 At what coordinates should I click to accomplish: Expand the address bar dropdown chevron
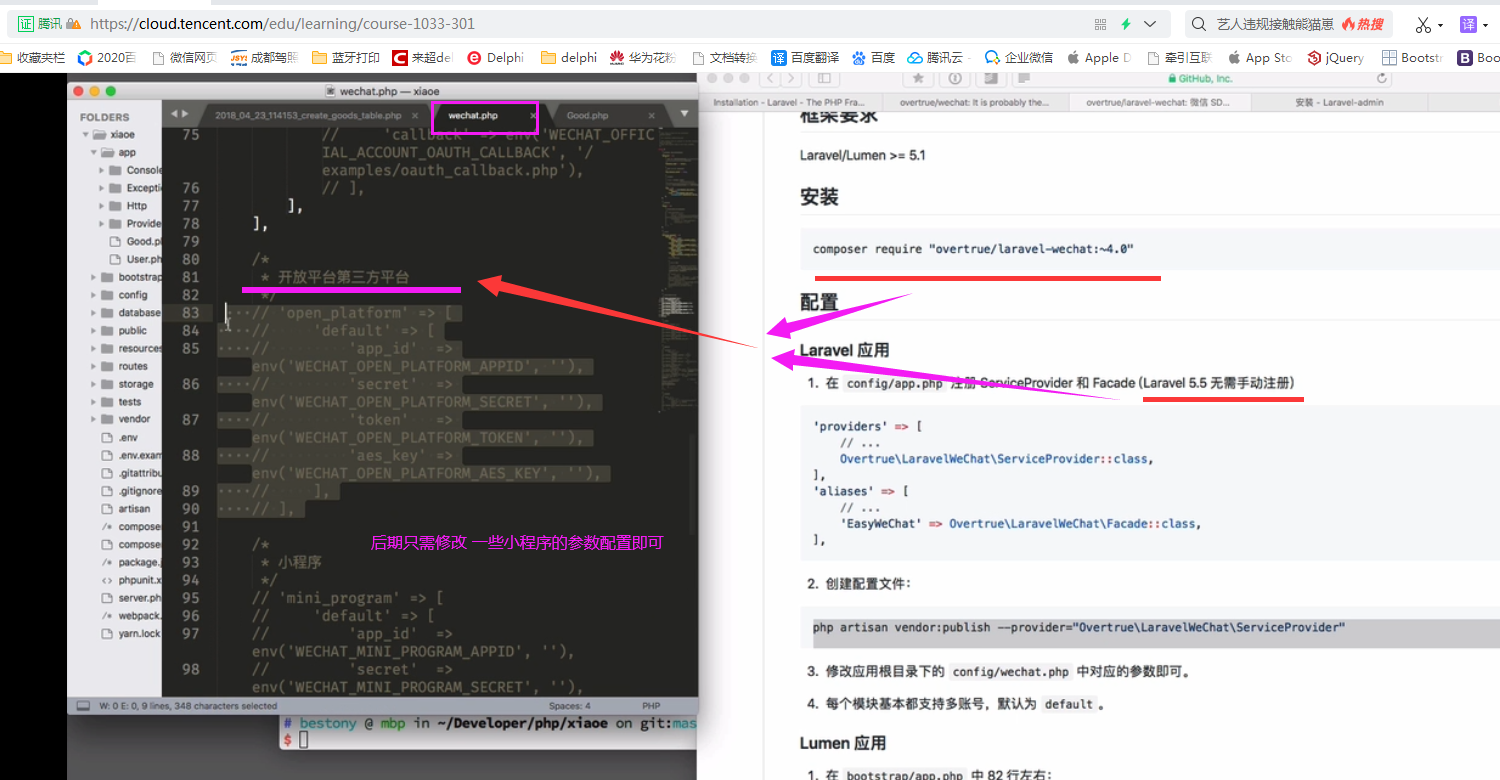tap(1150, 24)
